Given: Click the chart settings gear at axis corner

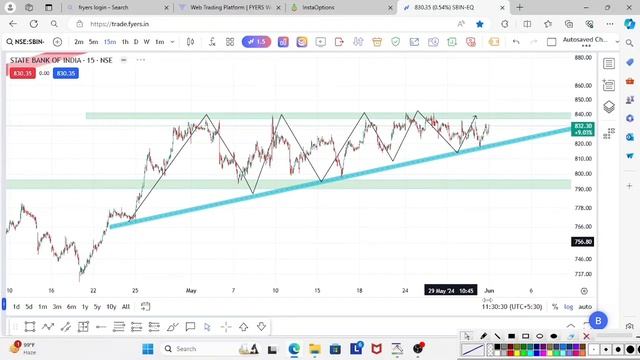Looking at the screenshot, I should [x=584, y=291].
